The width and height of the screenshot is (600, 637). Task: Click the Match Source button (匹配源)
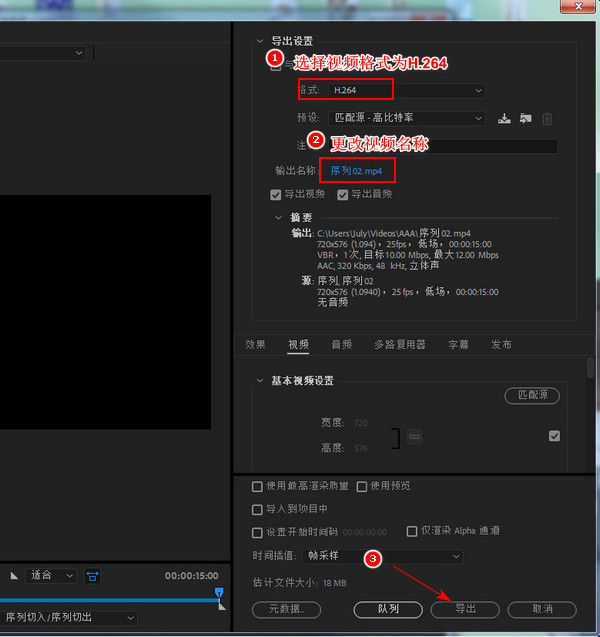(532, 395)
